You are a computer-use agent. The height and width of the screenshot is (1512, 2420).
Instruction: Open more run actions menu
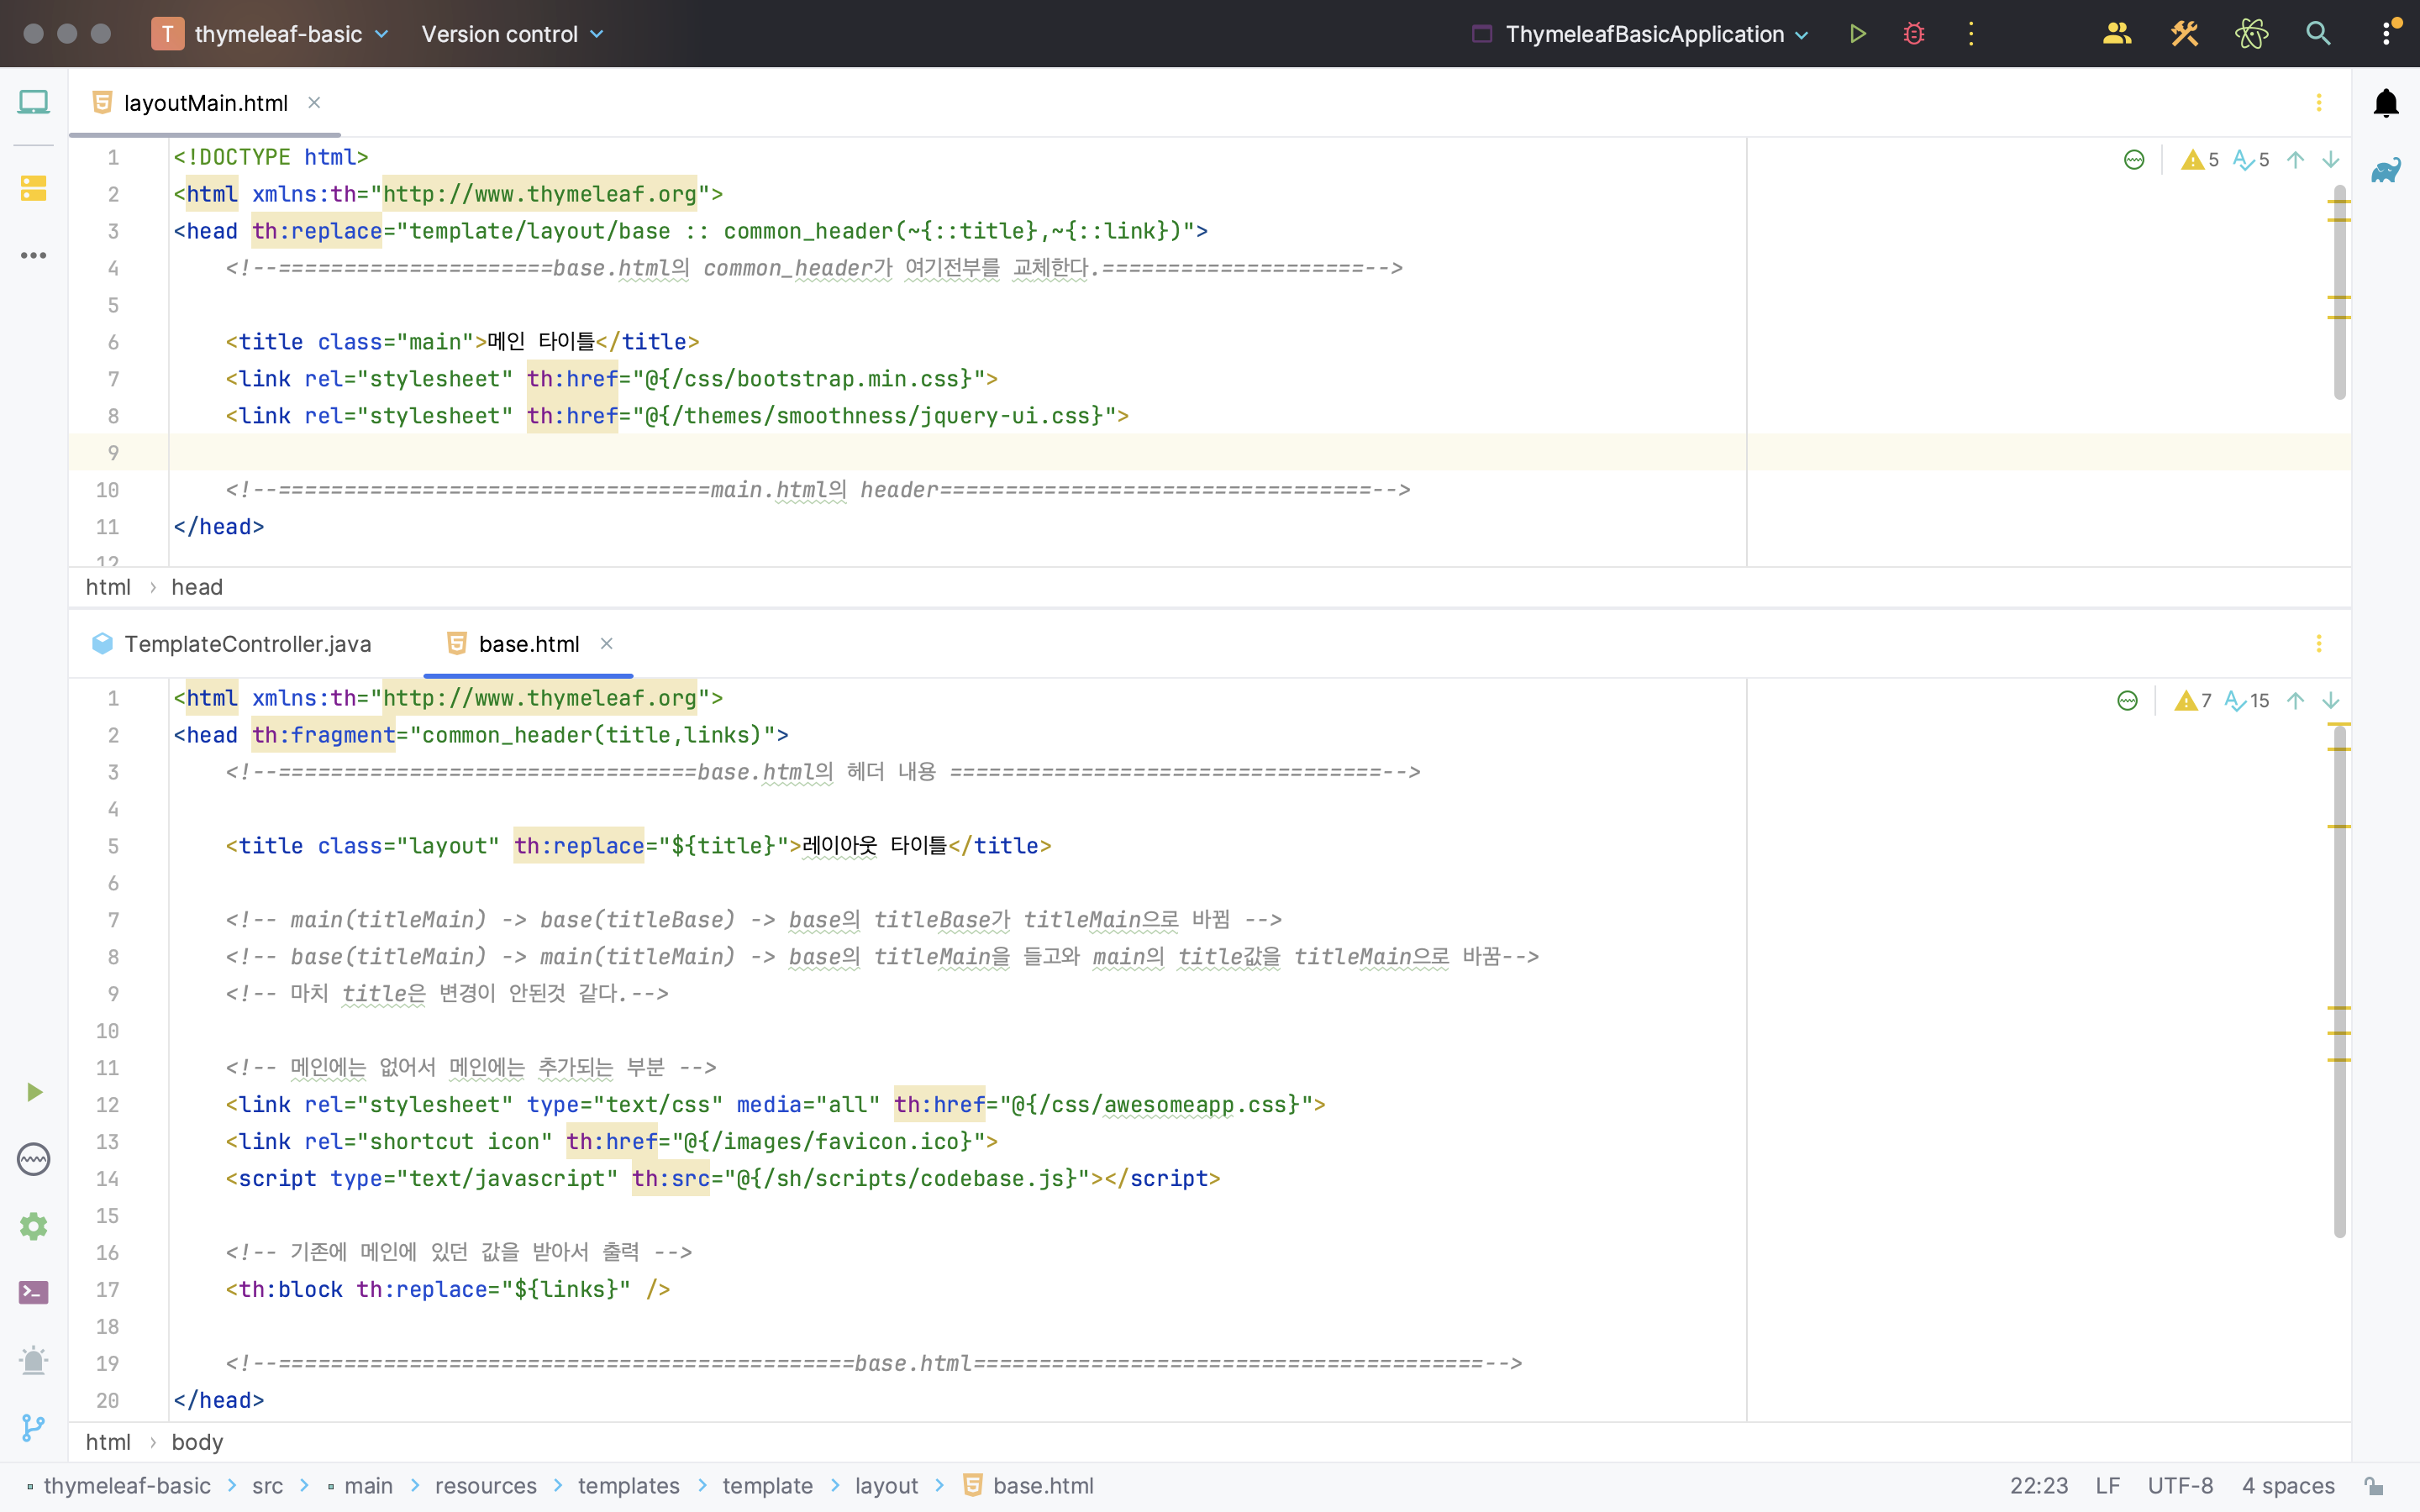pos(1971,34)
